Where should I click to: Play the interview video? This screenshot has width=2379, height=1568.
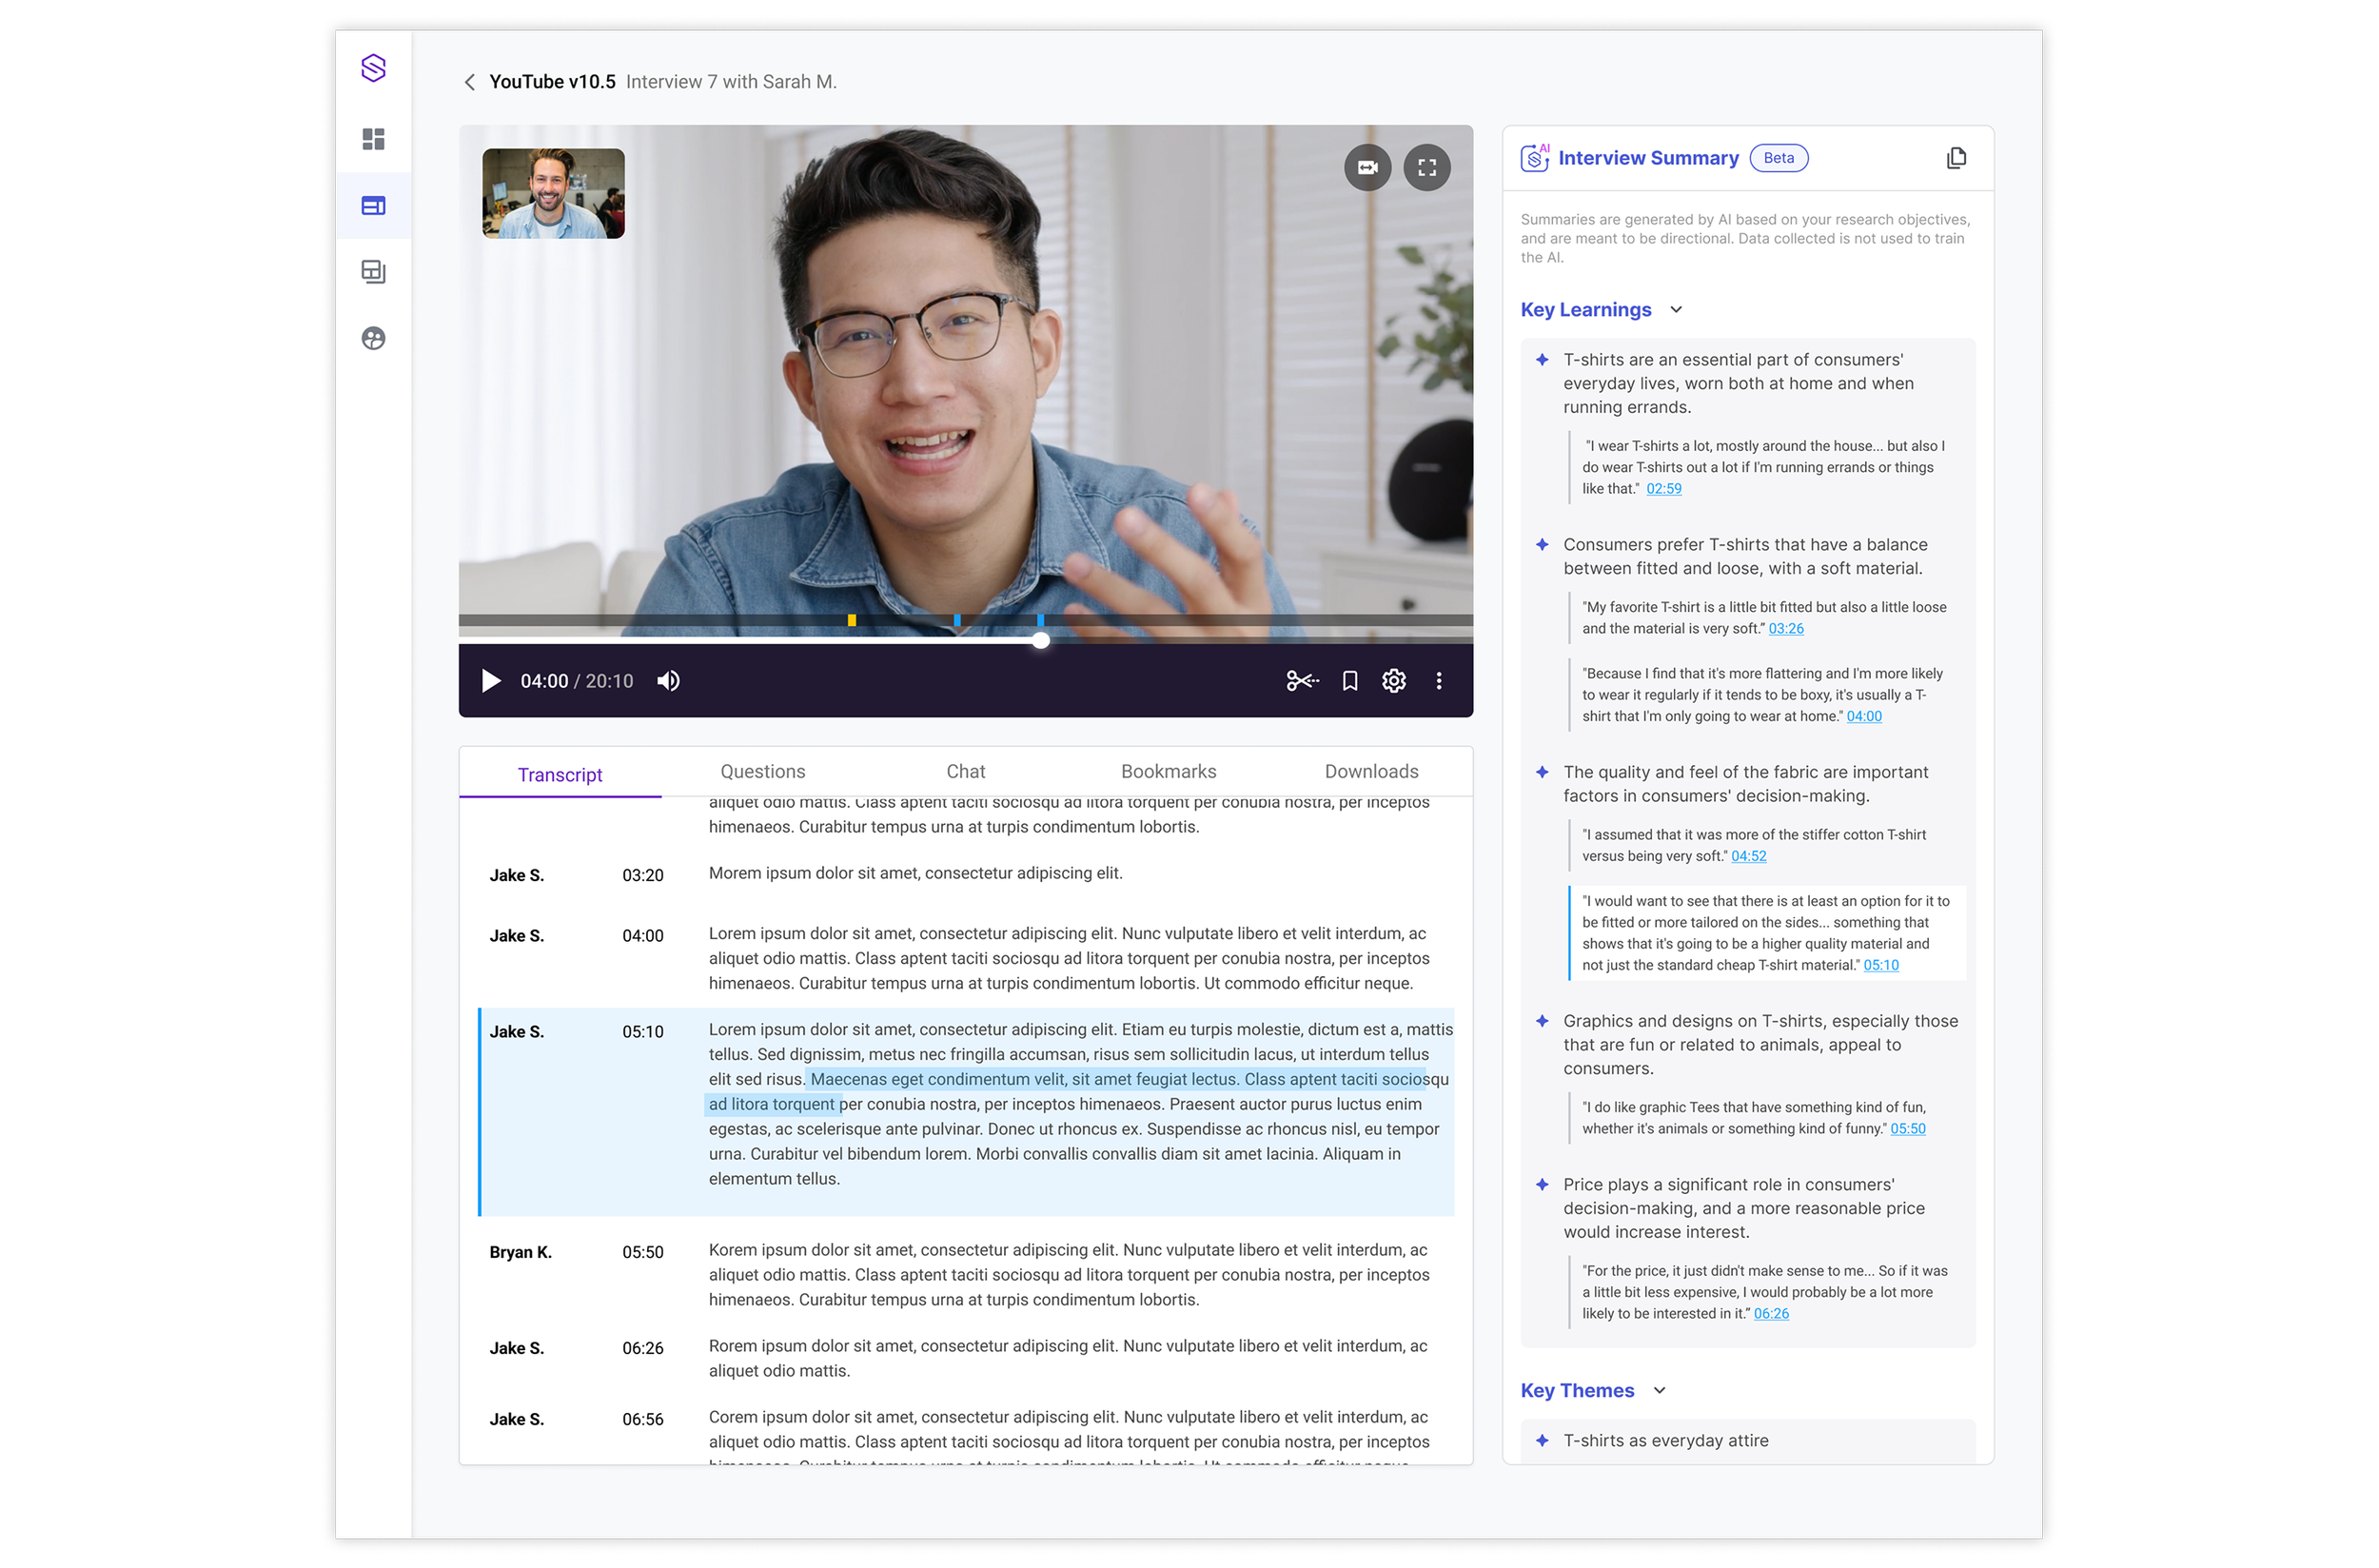tap(491, 681)
